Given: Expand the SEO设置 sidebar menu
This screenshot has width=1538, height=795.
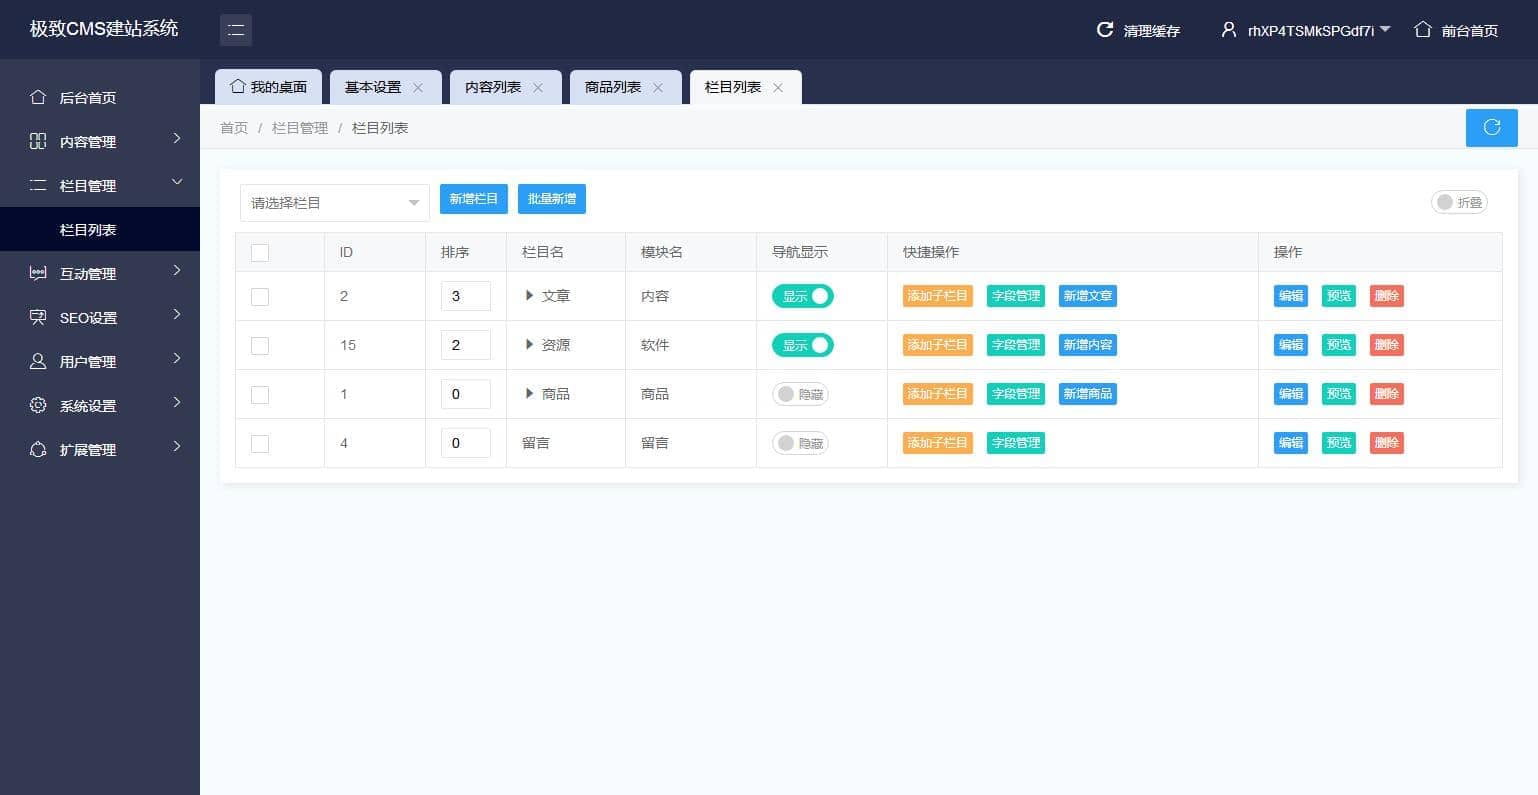Looking at the screenshot, I should tap(100, 317).
